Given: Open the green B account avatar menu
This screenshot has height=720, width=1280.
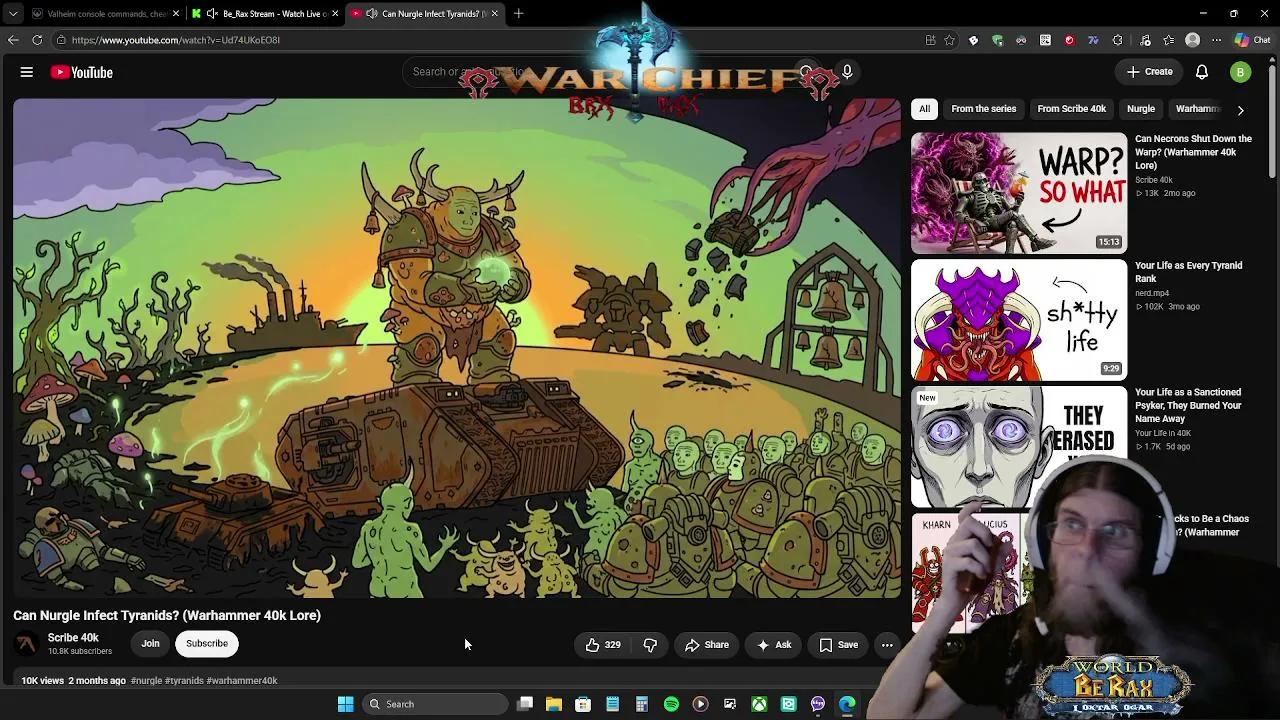Looking at the screenshot, I should coord(1240,72).
